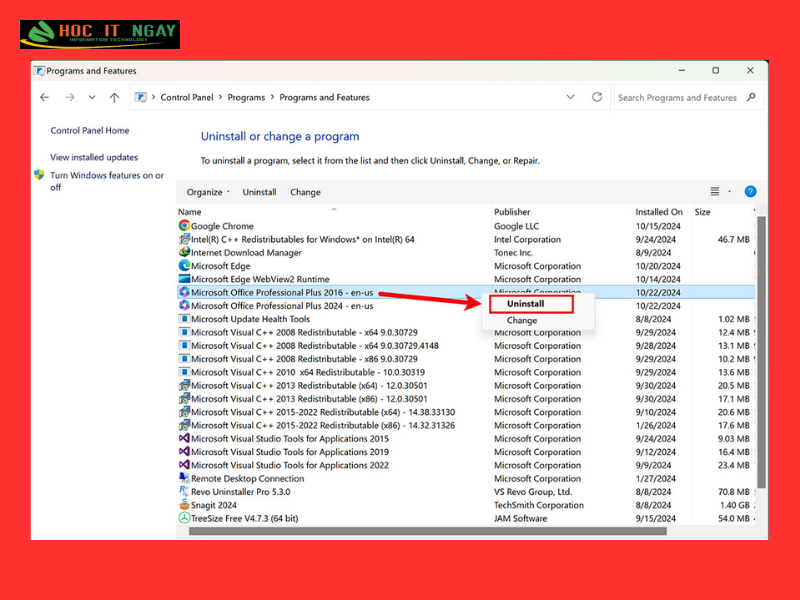Viewport: 800px width, 600px height.
Task: Click the Forward navigation arrow
Action: (x=70, y=97)
